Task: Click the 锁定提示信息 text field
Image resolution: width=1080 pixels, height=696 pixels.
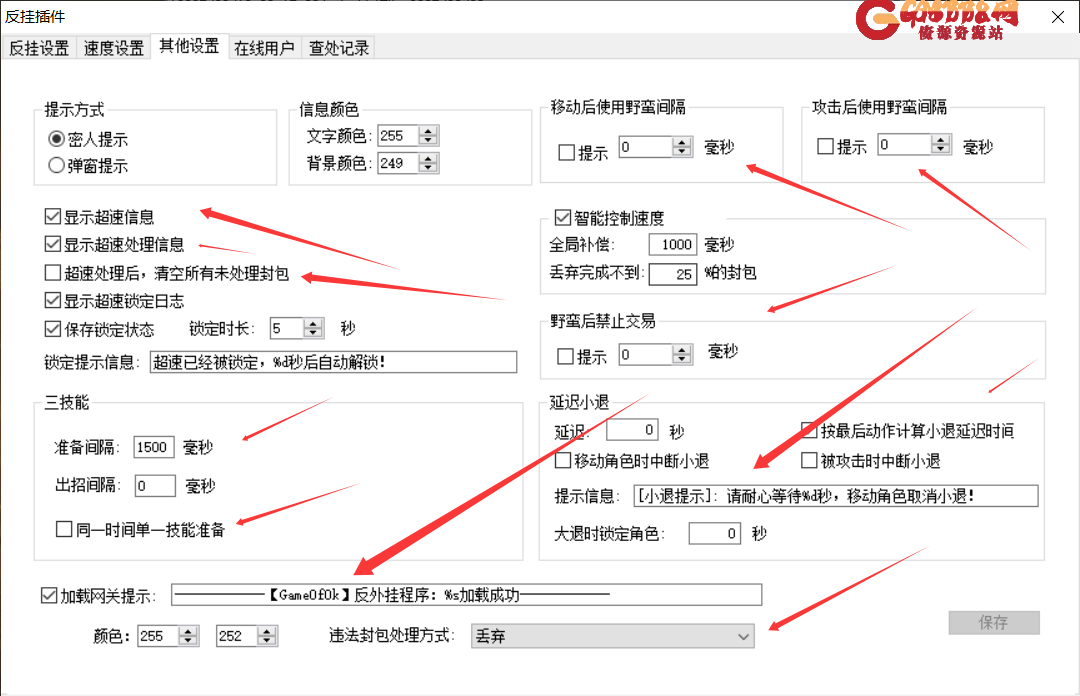Action: tap(333, 362)
